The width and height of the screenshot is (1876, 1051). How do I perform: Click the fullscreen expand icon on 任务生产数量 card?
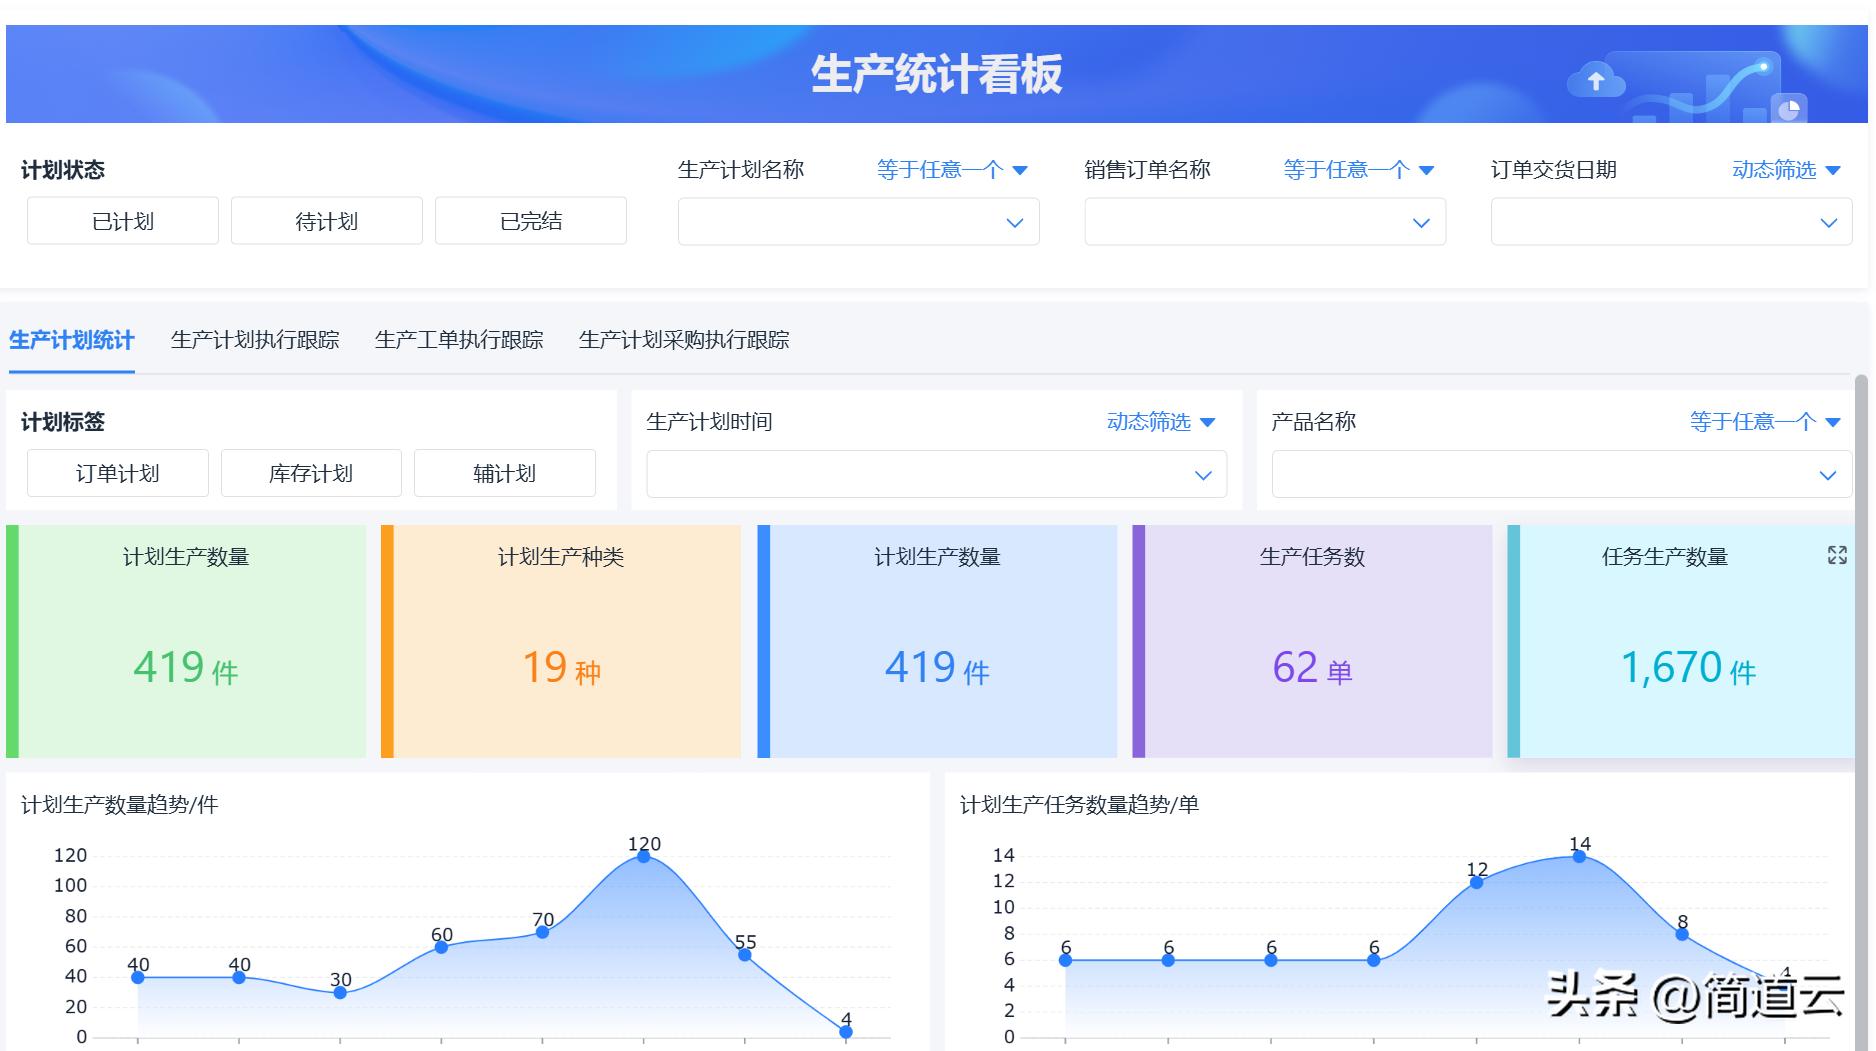coord(1836,555)
